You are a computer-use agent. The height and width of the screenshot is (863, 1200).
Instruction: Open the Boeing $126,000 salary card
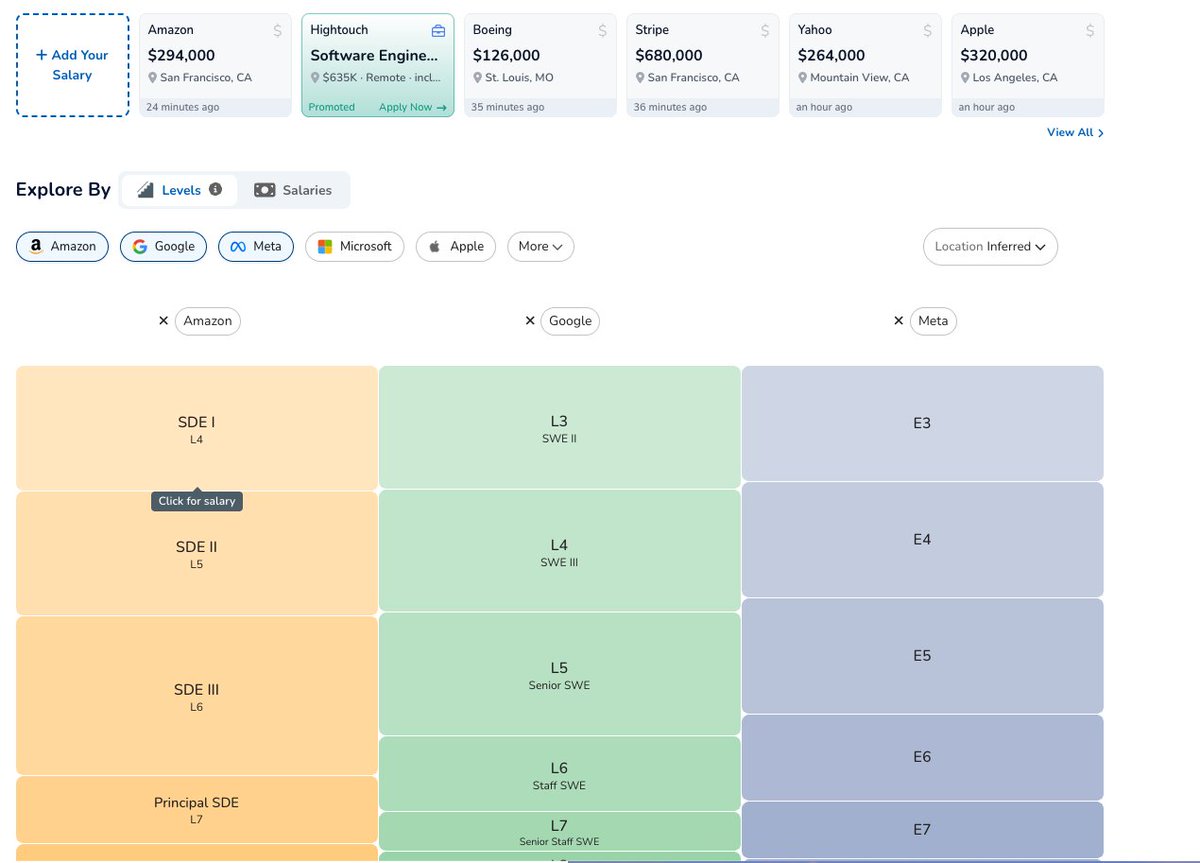pos(540,65)
